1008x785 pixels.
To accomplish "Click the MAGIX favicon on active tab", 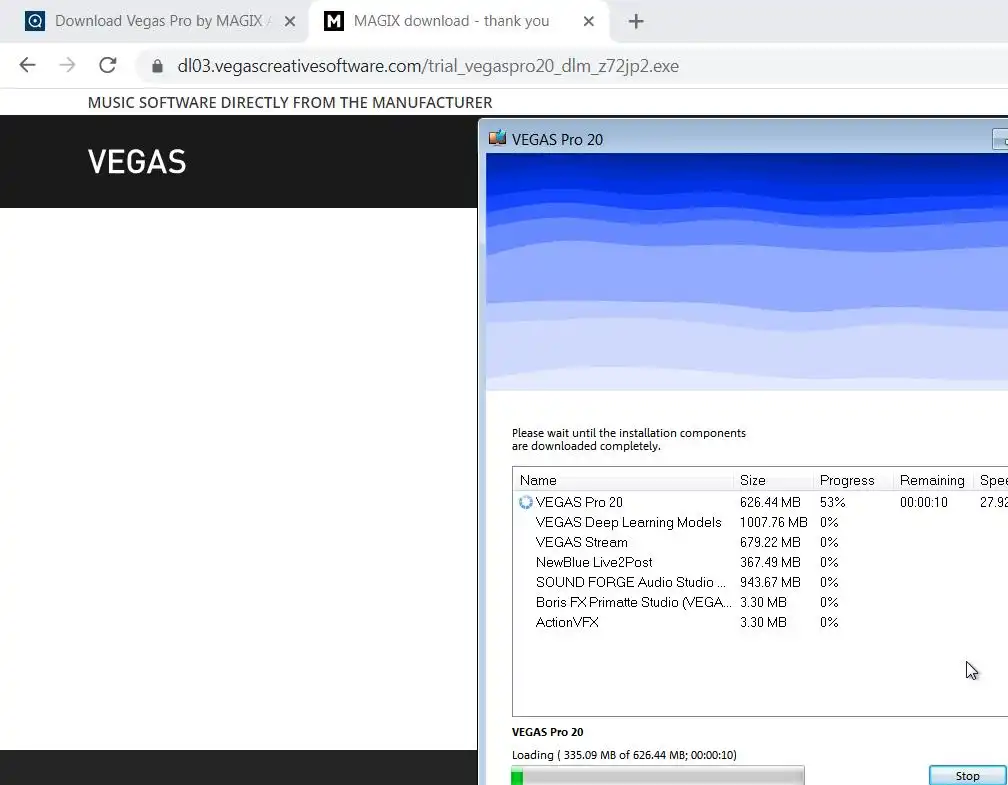I will (x=334, y=21).
